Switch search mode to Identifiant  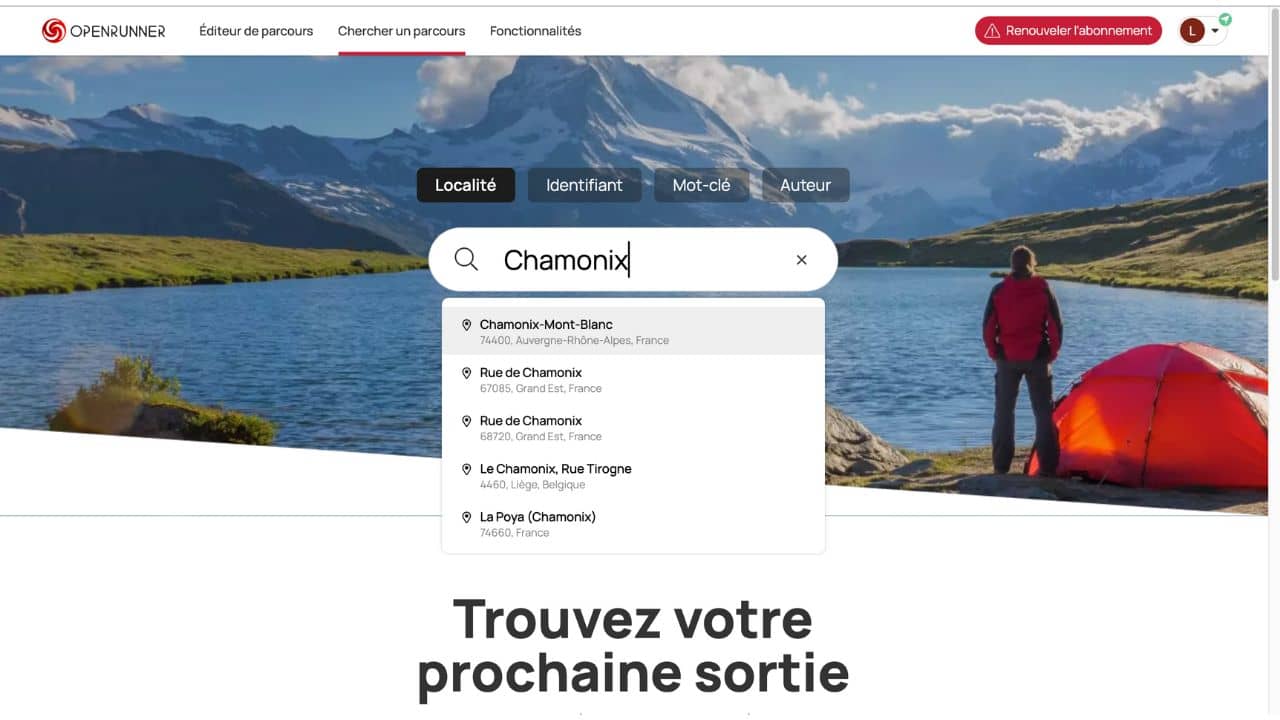(x=584, y=185)
